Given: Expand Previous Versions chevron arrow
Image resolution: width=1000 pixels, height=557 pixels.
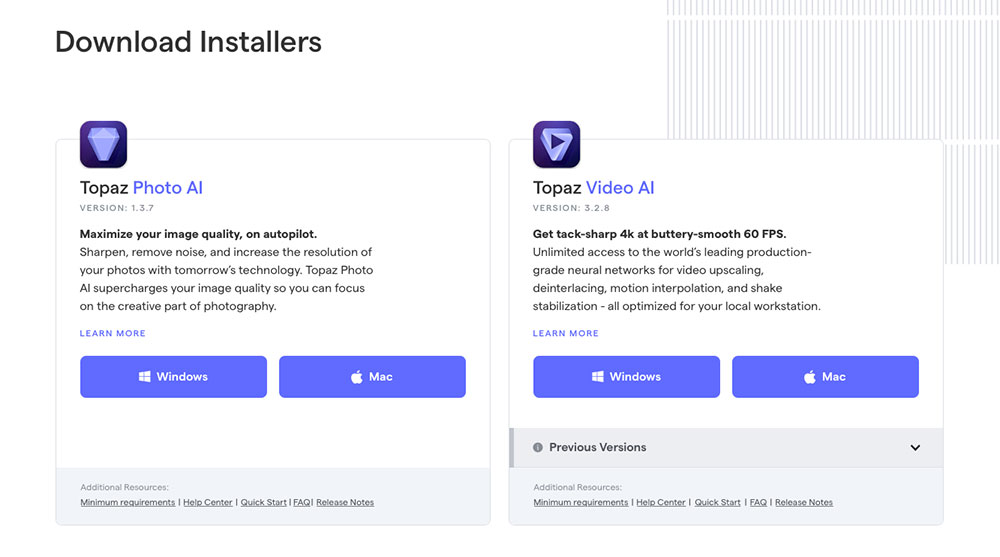Looking at the screenshot, I should coord(915,447).
